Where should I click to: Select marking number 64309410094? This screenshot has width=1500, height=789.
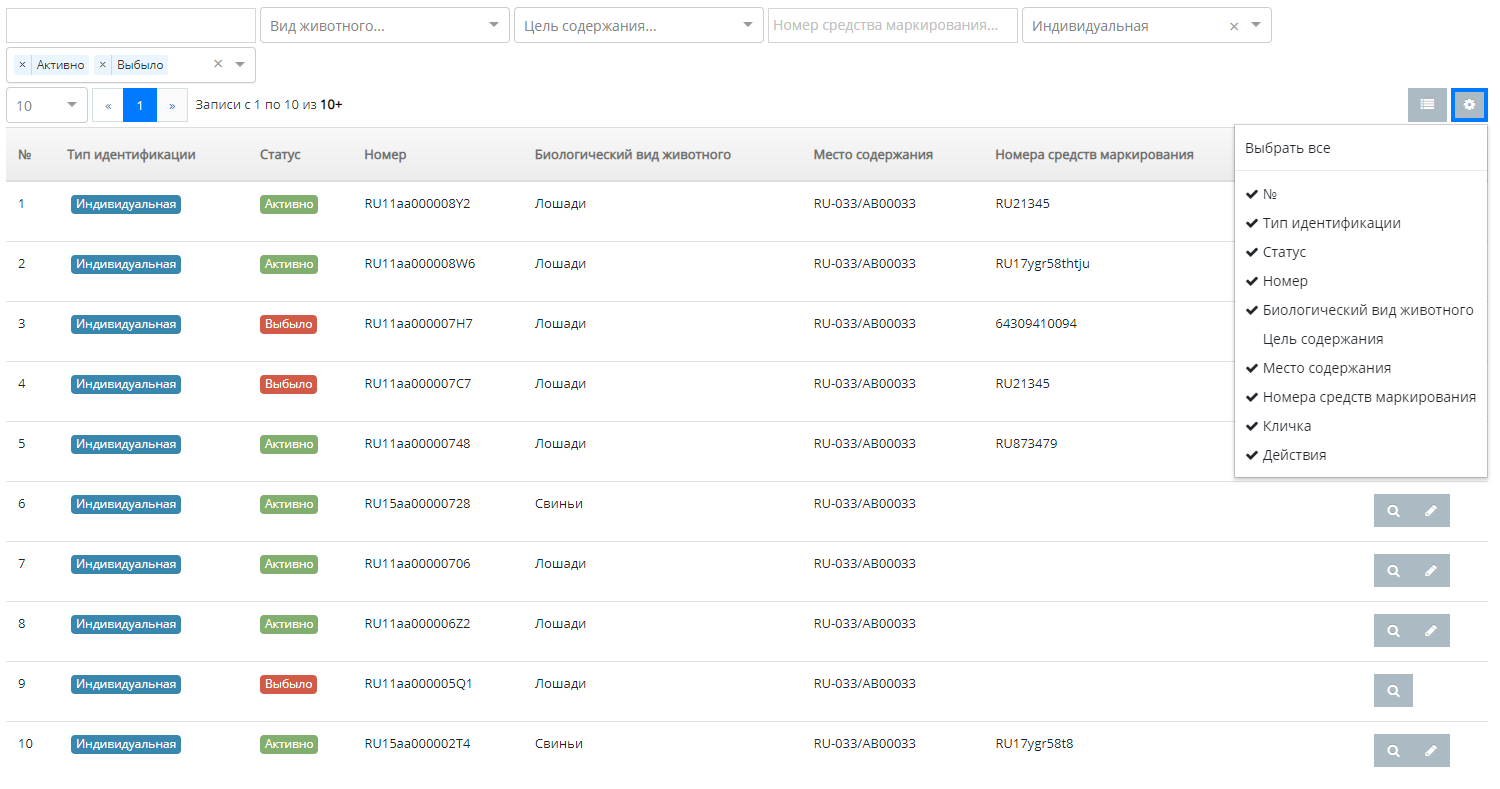(x=1036, y=324)
